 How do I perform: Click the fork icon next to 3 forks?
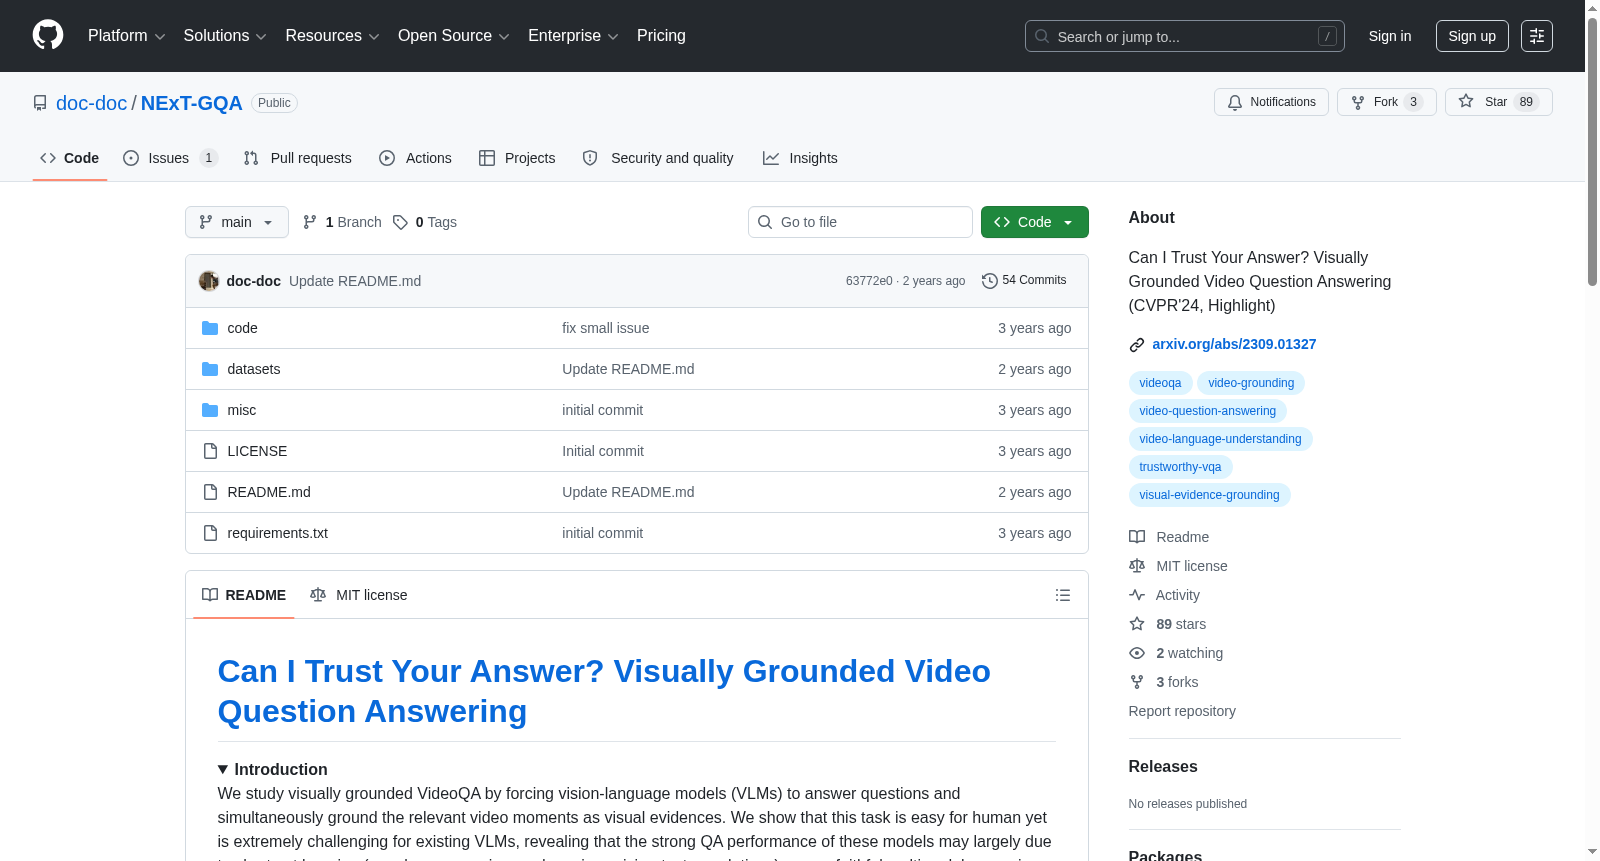(1137, 682)
